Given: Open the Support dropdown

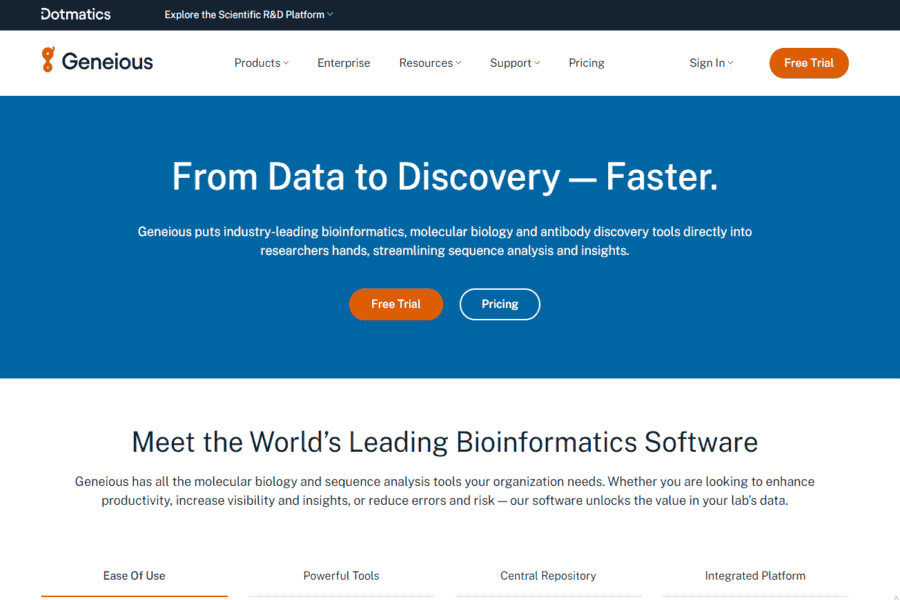Looking at the screenshot, I should [514, 63].
